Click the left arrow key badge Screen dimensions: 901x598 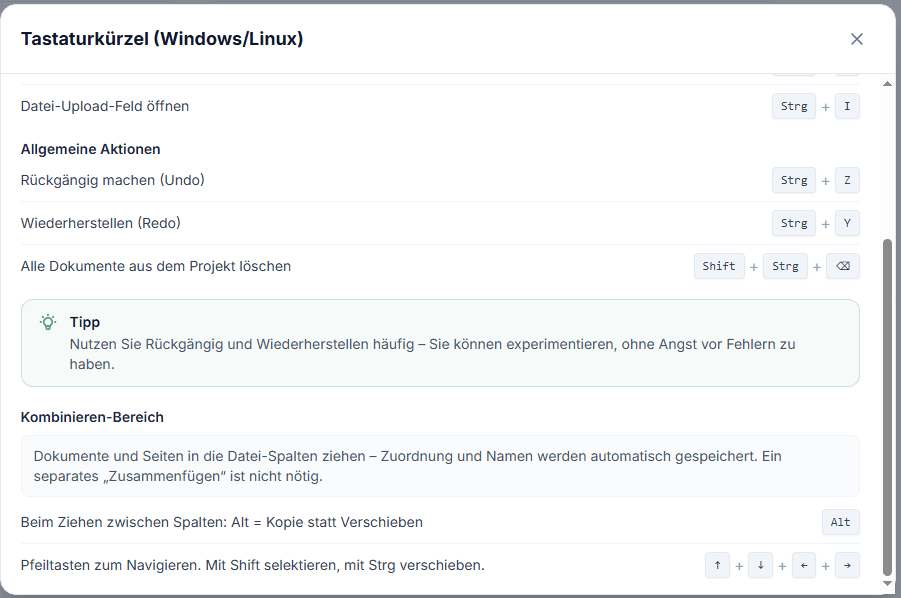pos(804,566)
